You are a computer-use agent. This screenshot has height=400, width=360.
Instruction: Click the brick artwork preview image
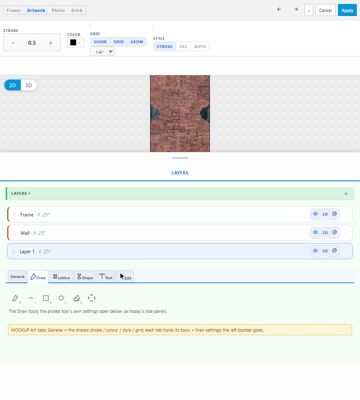pos(180,113)
